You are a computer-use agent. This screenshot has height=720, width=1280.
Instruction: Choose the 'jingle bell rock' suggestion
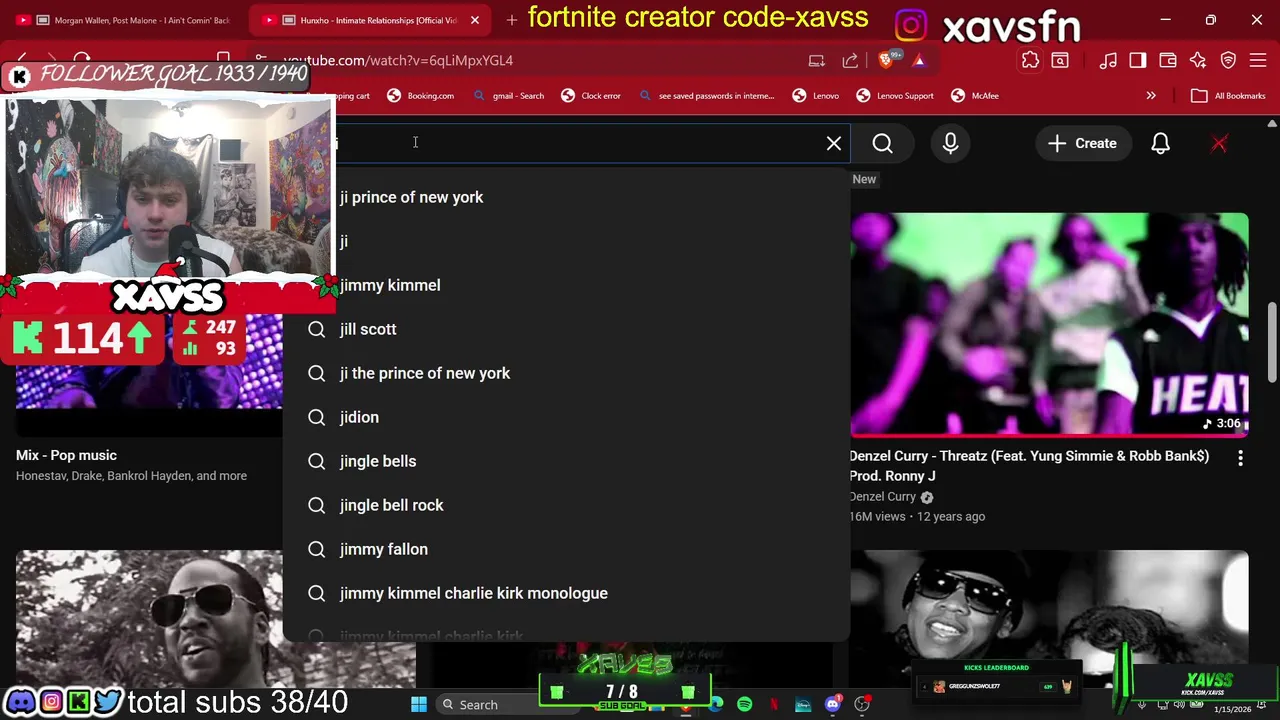(x=566, y=505)
